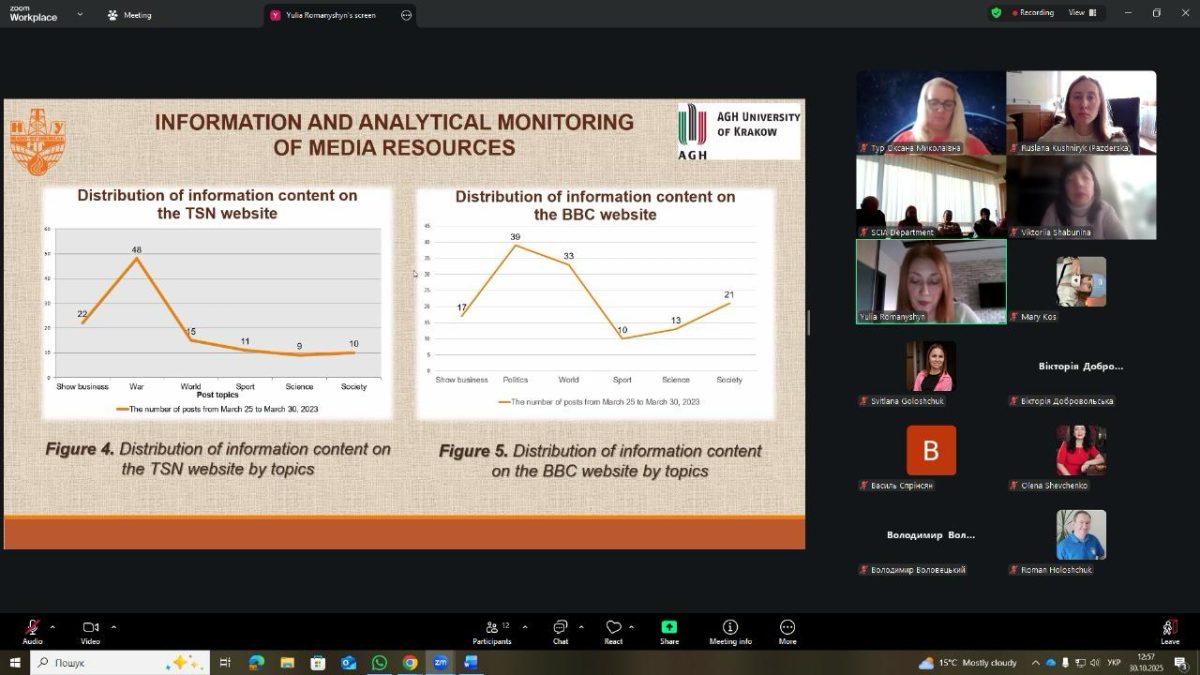Click the green encryption shield icon
This screenshot has width=1200, height=675.
(996, 13)
